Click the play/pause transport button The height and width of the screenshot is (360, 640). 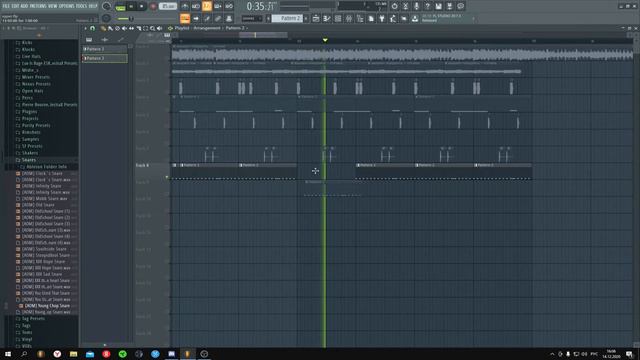click(131, 6)
